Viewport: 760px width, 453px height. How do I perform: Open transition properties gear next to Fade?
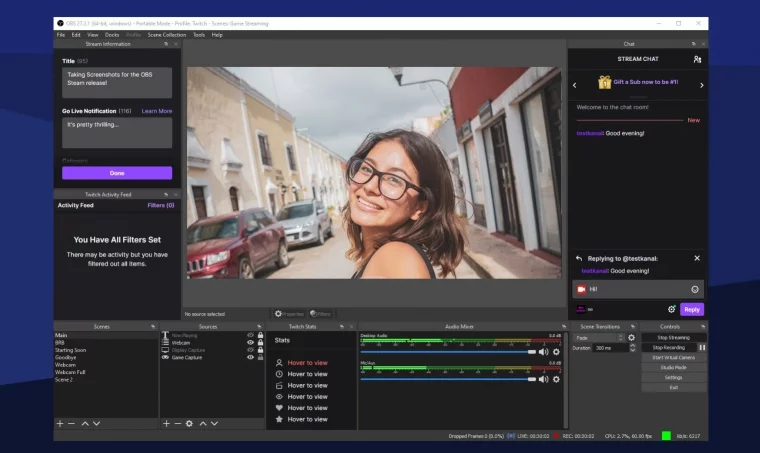(x=632, y=338)
